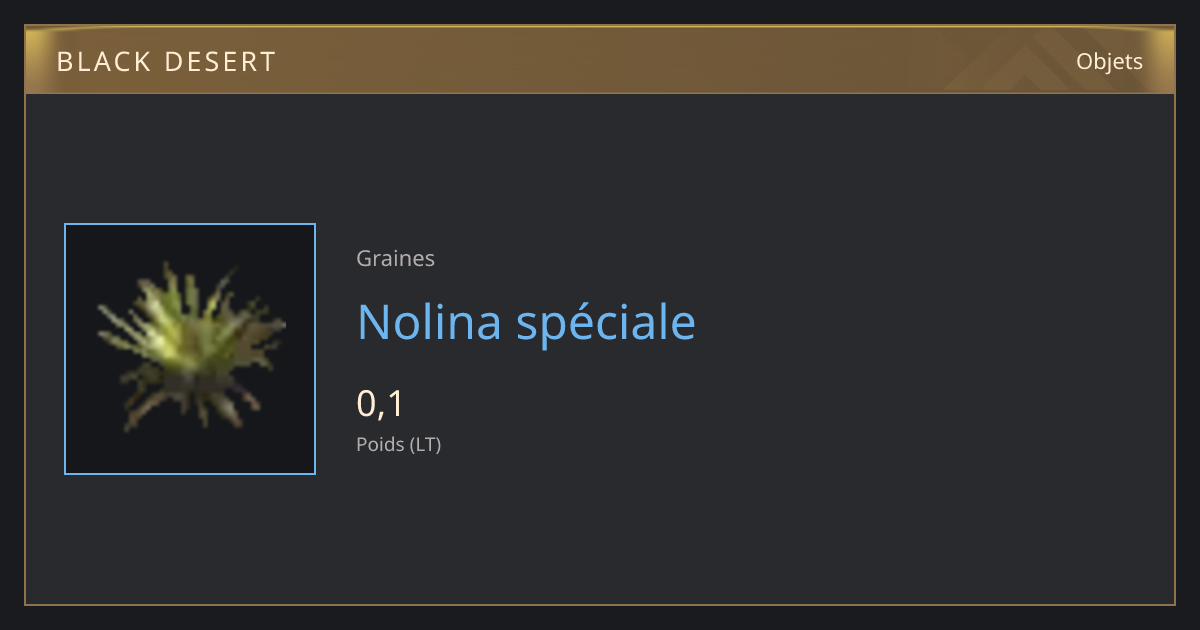Click the 0,1 weight value
The image size is (1200, 630).
(x=380, y=403)
